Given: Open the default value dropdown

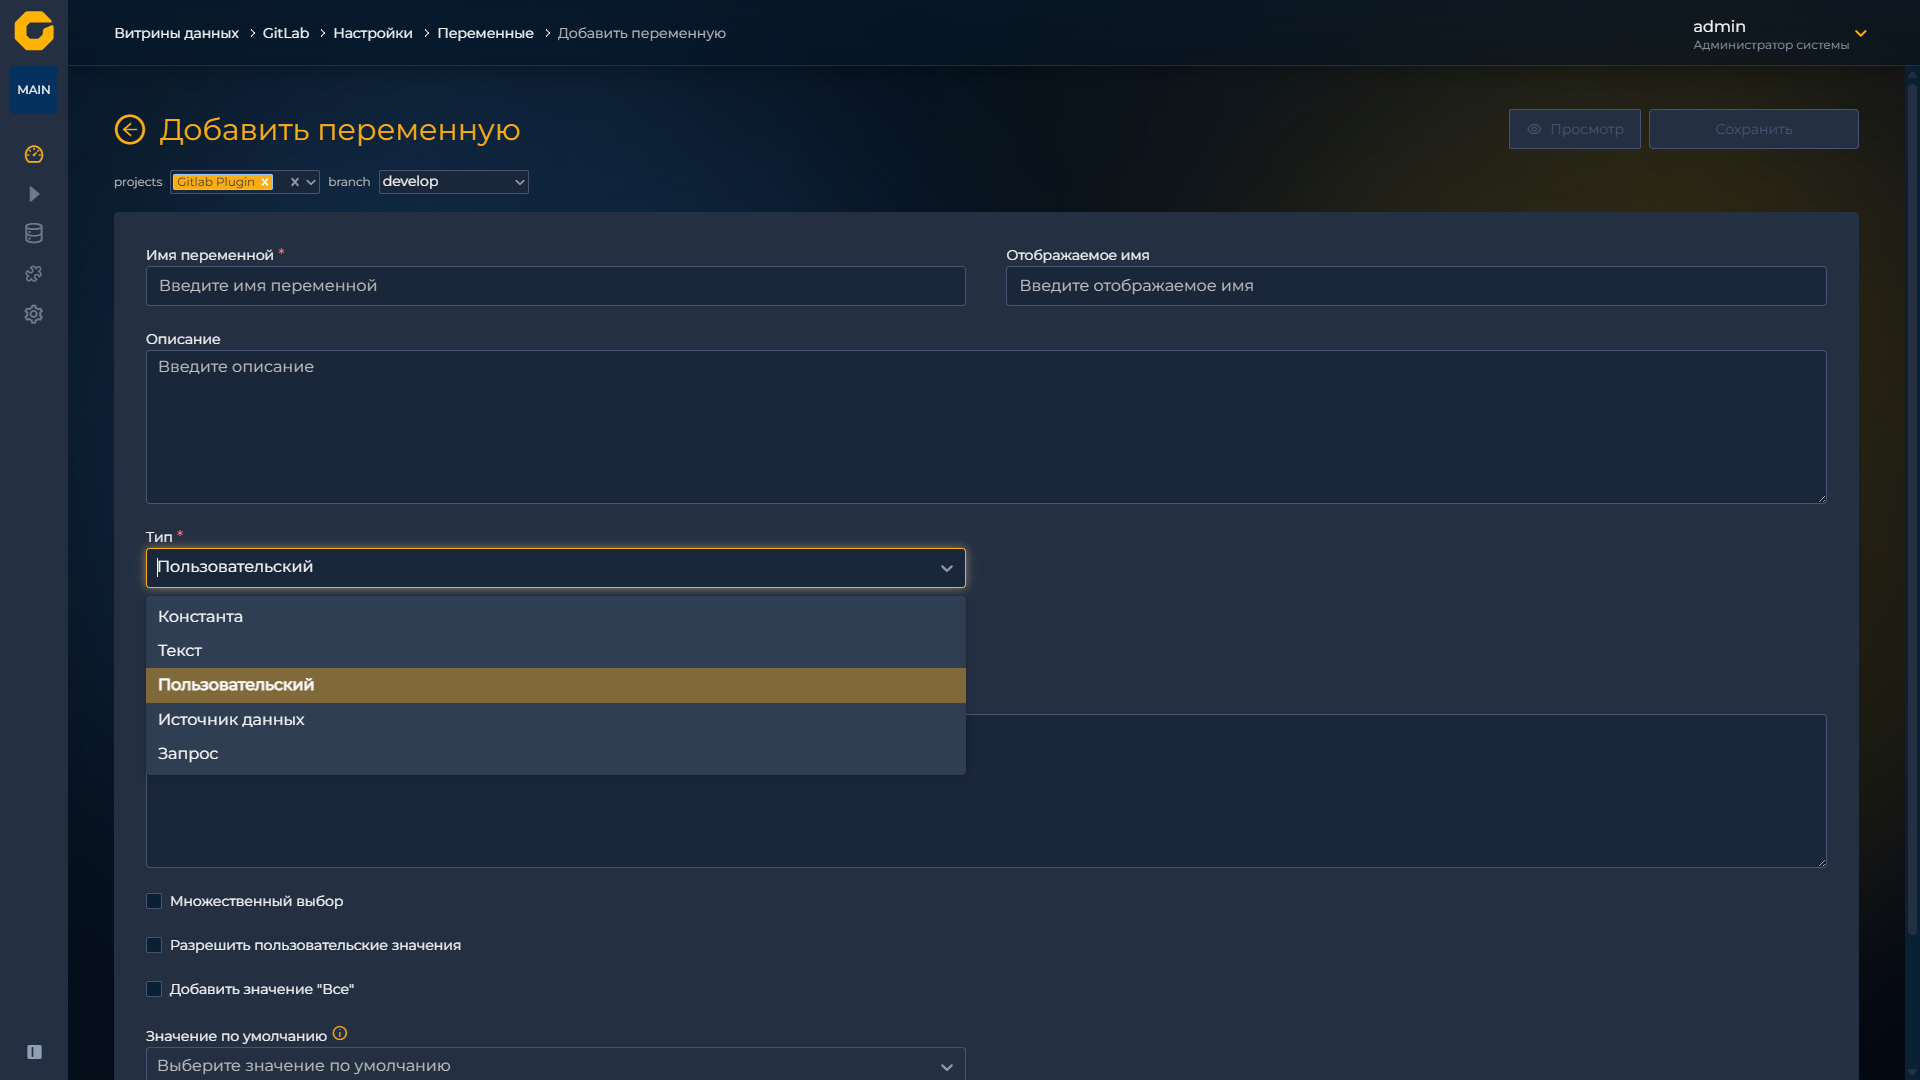Looking at the screenshot, I should [x=556, y=1064].
